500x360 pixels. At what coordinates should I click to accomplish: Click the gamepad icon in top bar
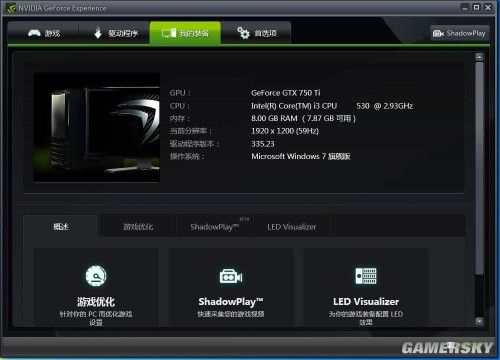click(34, 33)
